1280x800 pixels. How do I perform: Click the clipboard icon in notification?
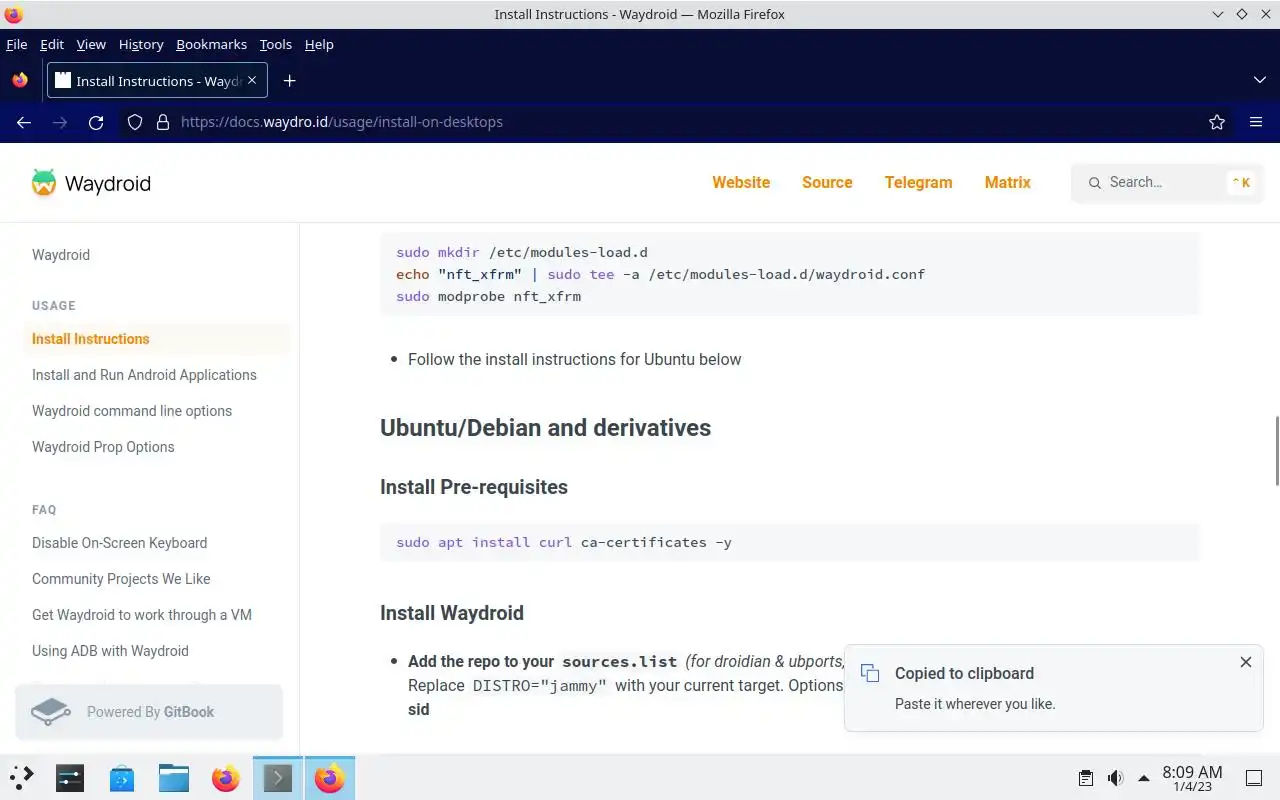pyautogui.click(x=870, y=673)
